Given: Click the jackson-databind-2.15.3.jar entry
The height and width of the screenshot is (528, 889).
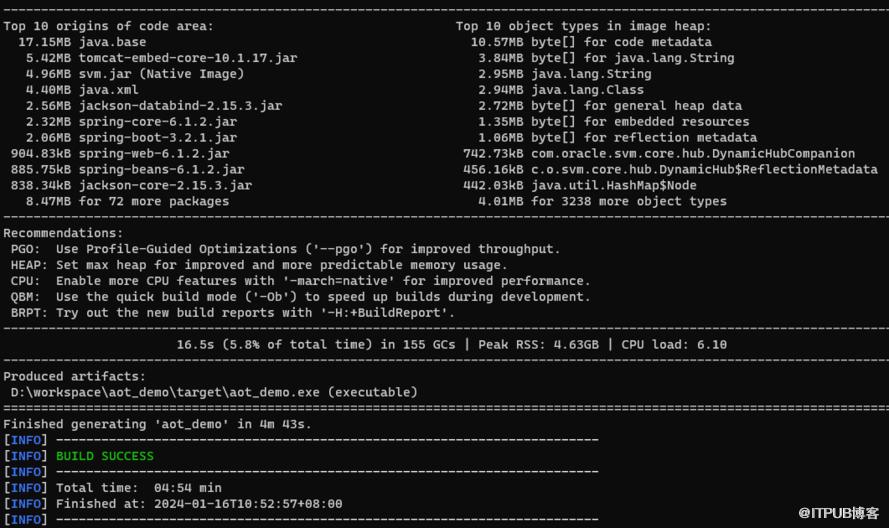Looking at the screenshot, I should click(180, 105).
